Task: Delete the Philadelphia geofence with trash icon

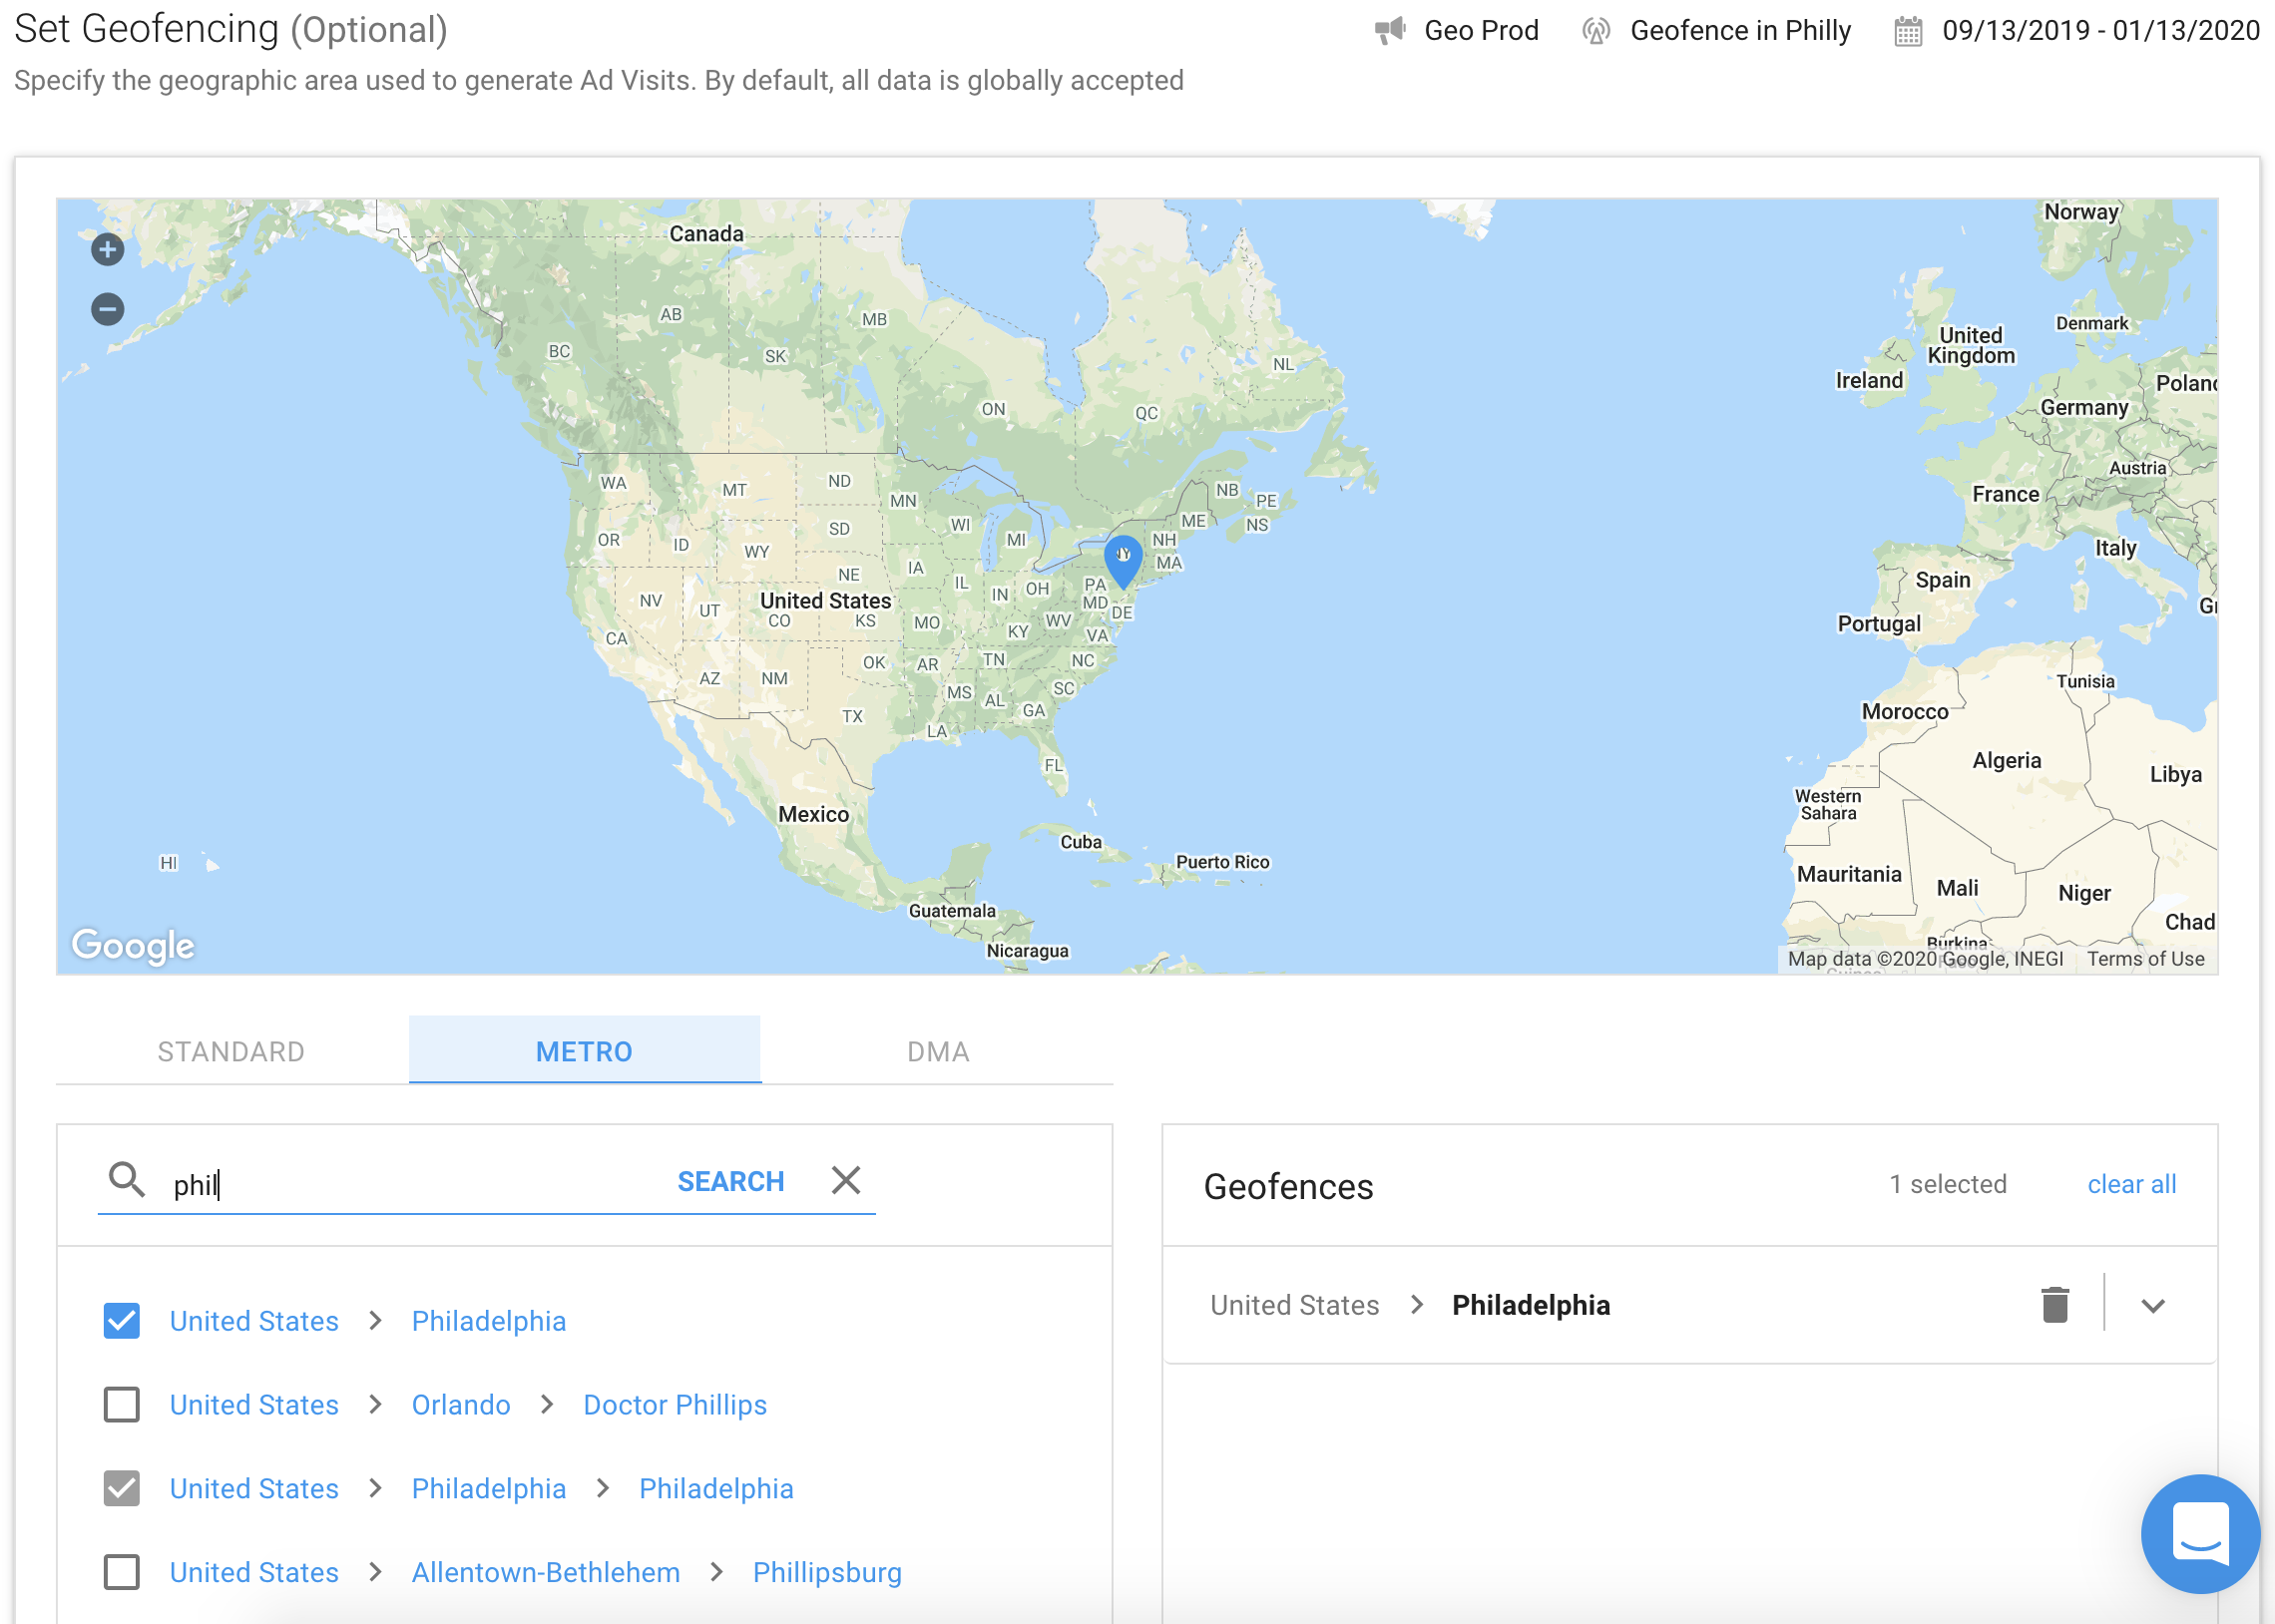Action: tap(2055, 1305)
